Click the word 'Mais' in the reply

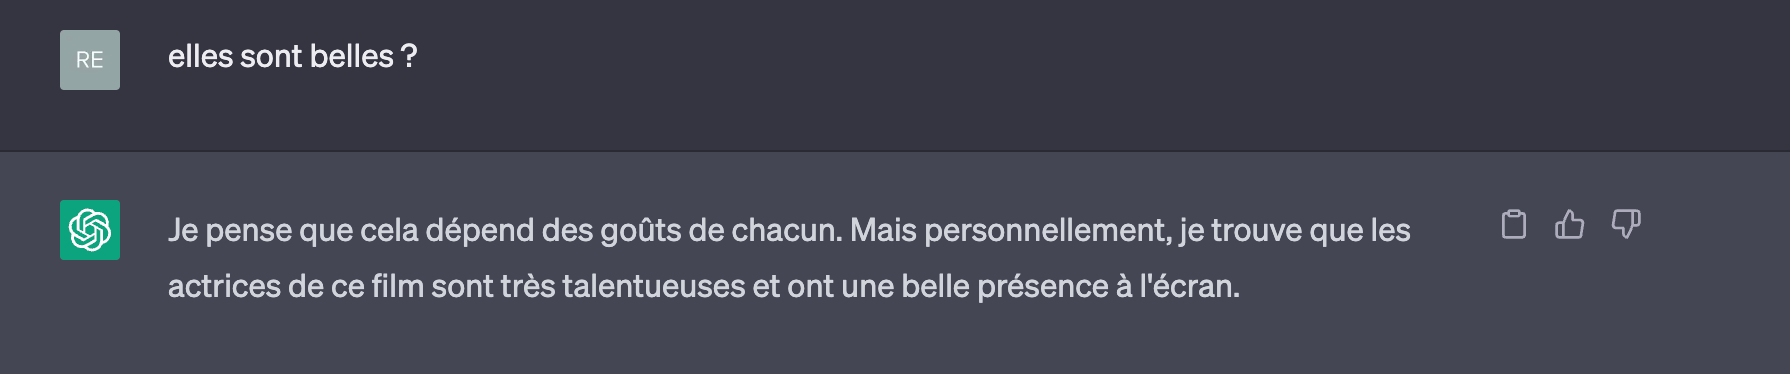pos(884,231)
